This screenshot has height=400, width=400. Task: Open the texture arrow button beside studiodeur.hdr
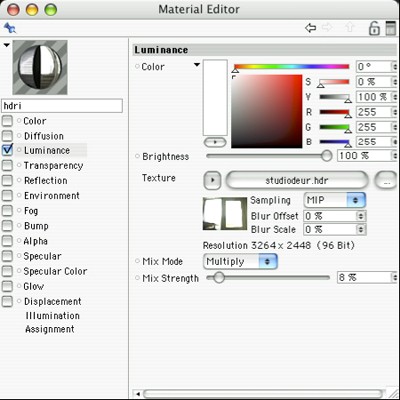[x=212, y=181]
